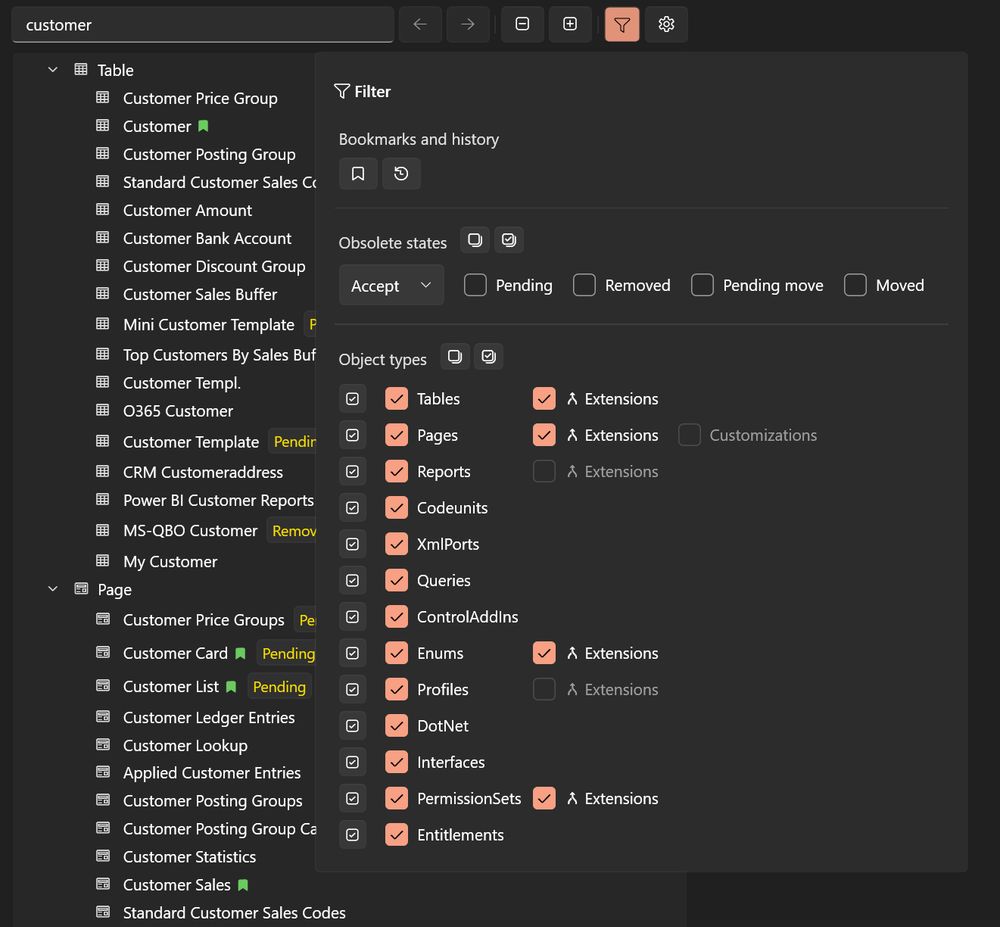Select the Customer Price Group table
This screenshot has height=927, width=1000.
200,98
